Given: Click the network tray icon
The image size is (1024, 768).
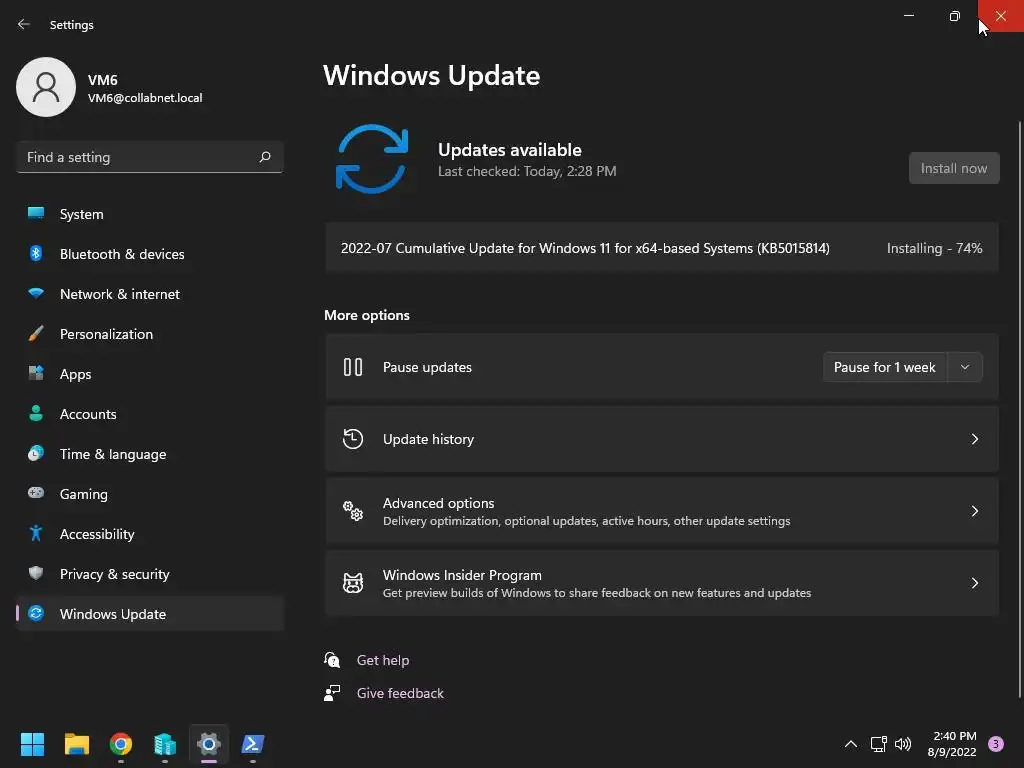Looking at the screenshot, I should 878,744.
